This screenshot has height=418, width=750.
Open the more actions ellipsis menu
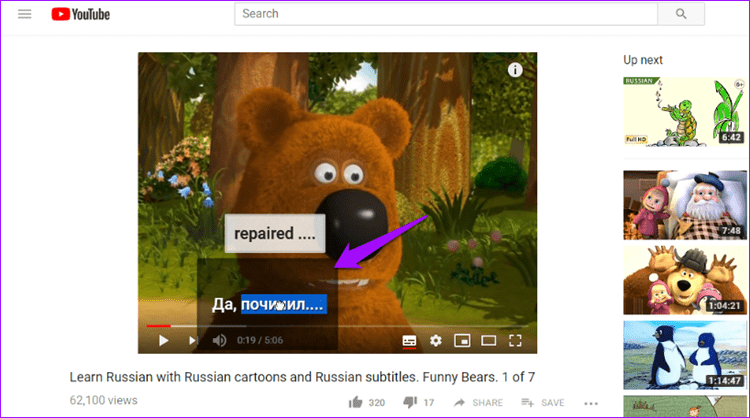pos(591,403)
